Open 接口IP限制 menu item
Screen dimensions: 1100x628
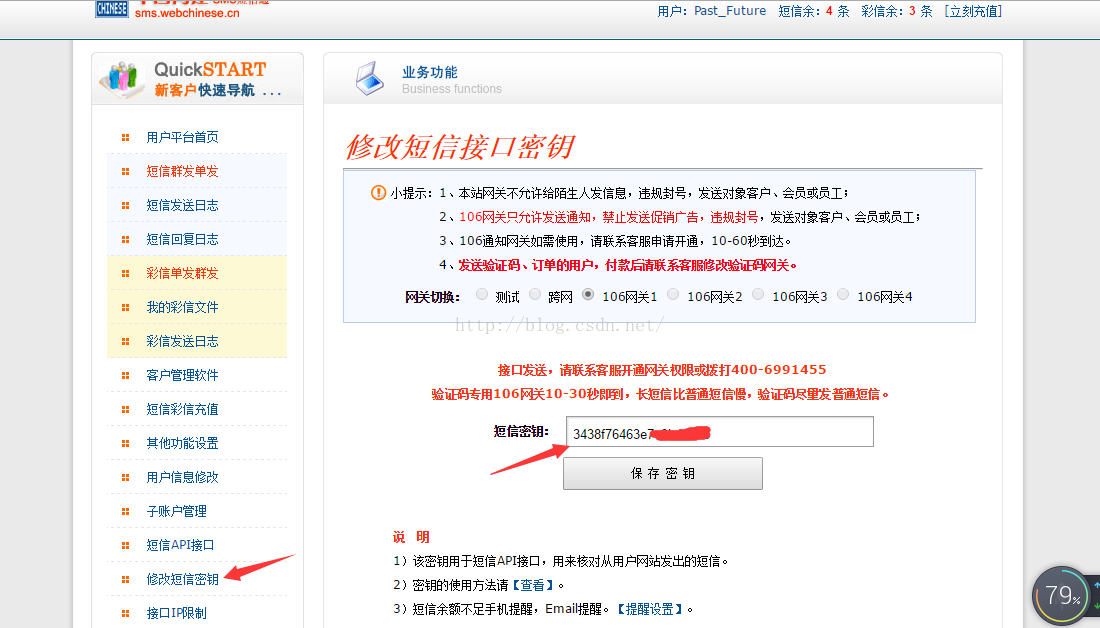[x=177, y=613]
